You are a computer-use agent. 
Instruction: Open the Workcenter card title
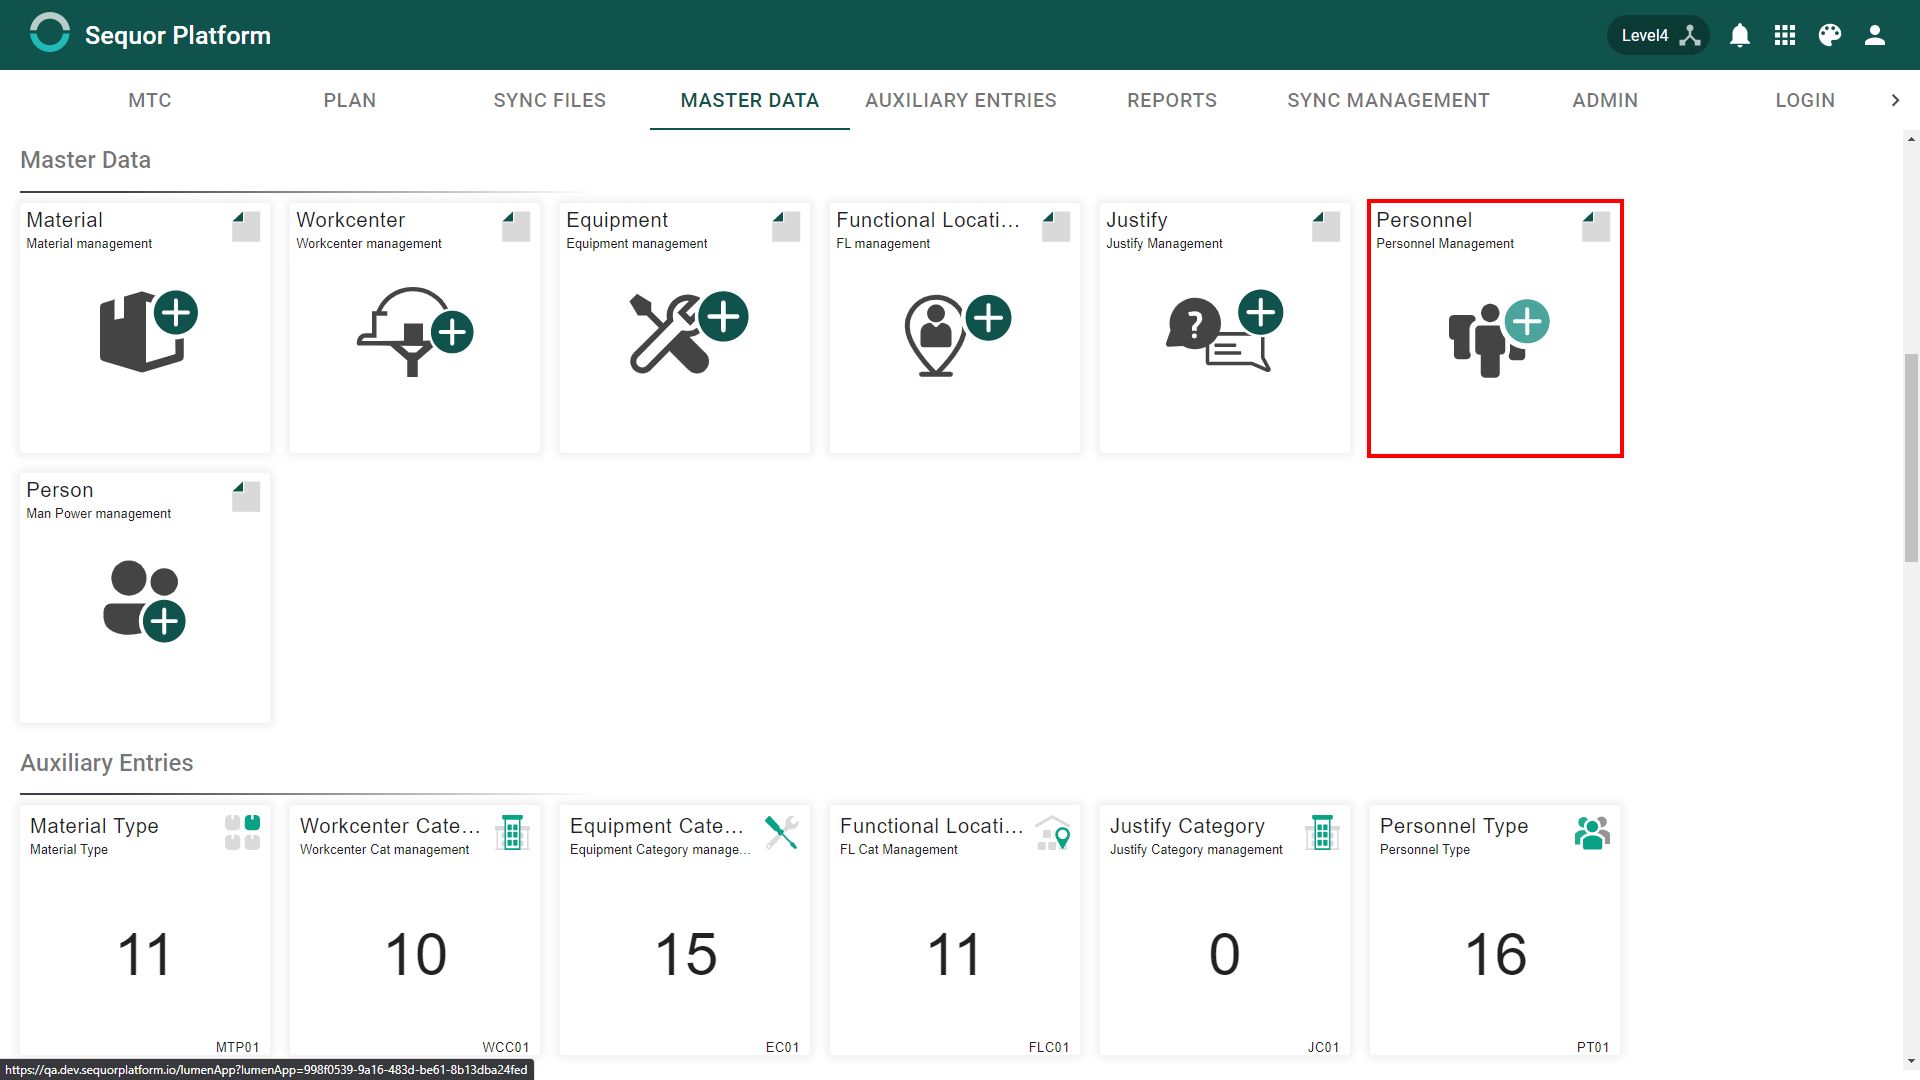click(350, 220)
